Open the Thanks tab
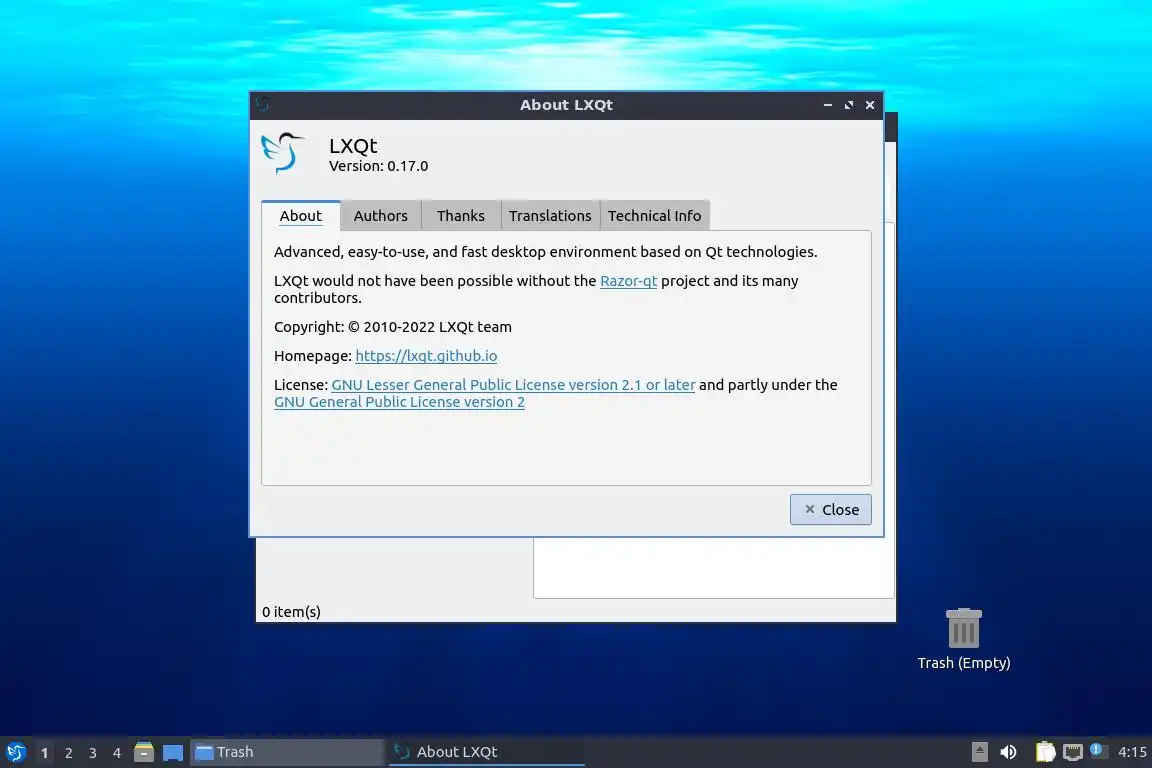 461,215
